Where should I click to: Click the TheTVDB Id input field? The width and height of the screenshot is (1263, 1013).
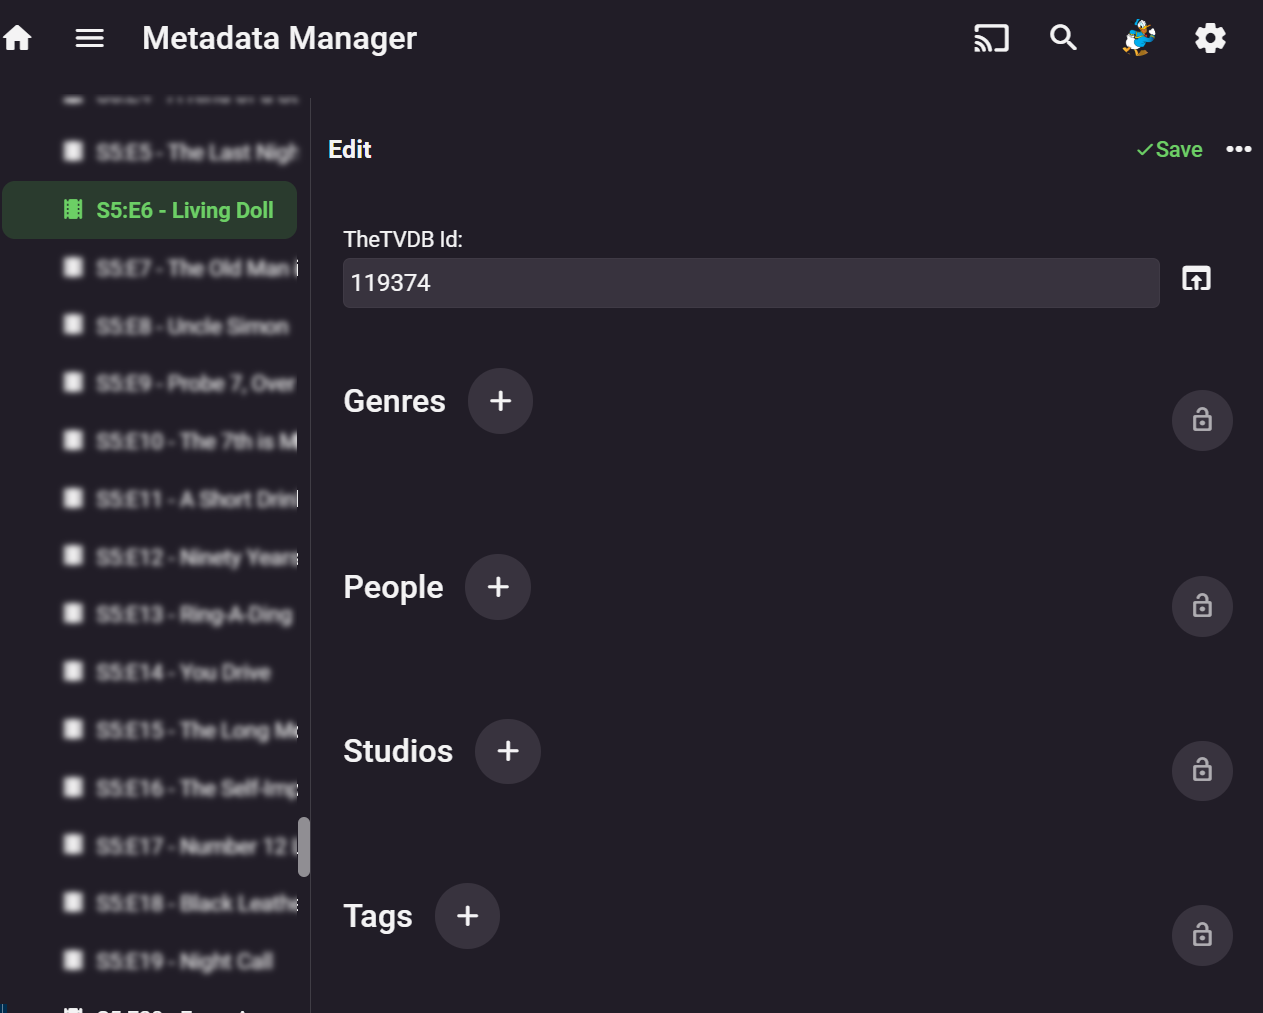(x=750, y=283)
